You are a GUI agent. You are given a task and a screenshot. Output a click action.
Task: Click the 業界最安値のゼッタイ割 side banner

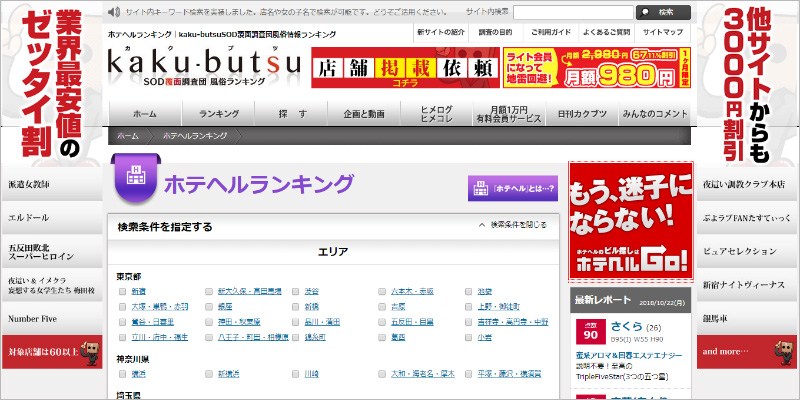[x=51, y=84]
